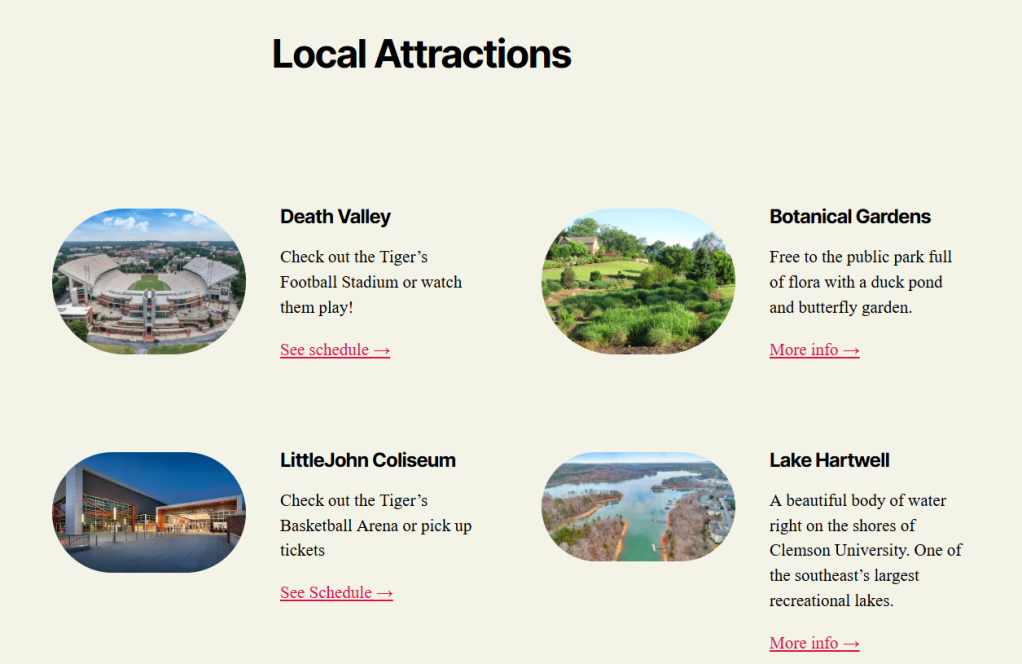Click the Tiger's Basketball Arena description text
1022x664 pixels.
click(x=375, y=525)
